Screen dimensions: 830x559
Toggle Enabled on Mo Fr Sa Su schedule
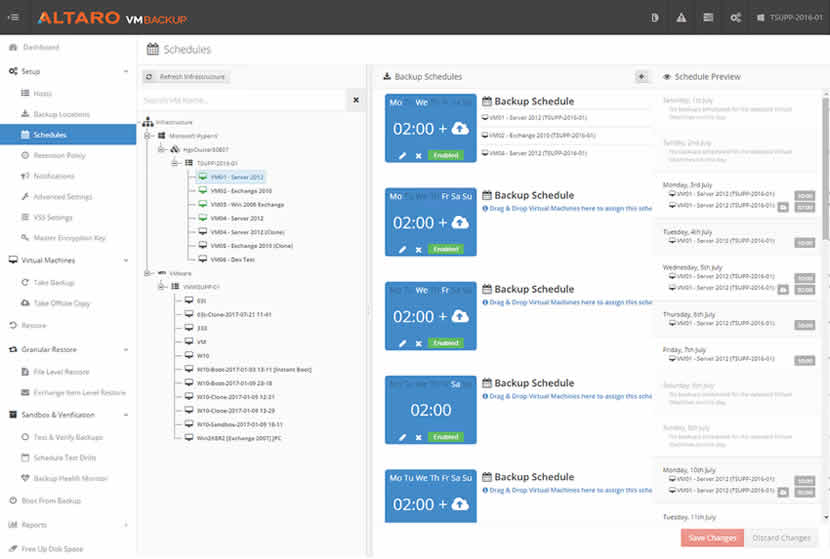(446, 249)
